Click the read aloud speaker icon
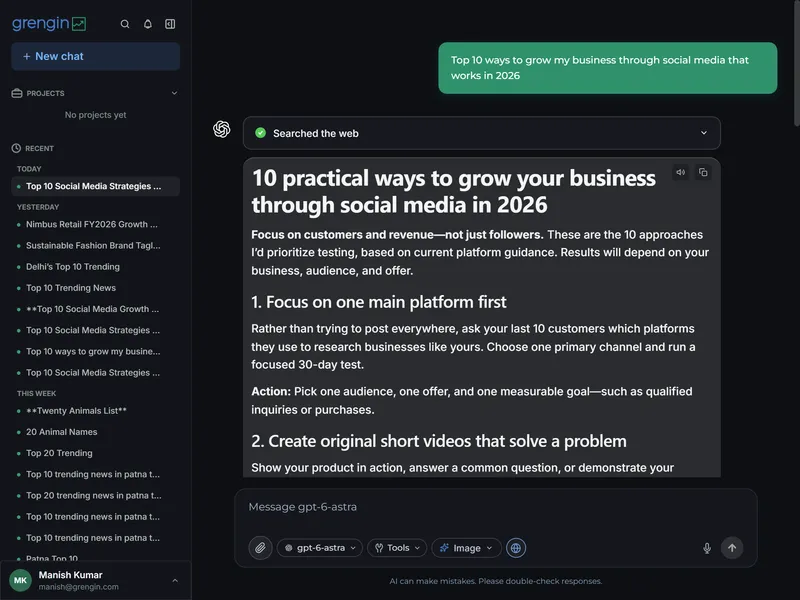This screenshot has width=800, height=600. tap(681, 172)
